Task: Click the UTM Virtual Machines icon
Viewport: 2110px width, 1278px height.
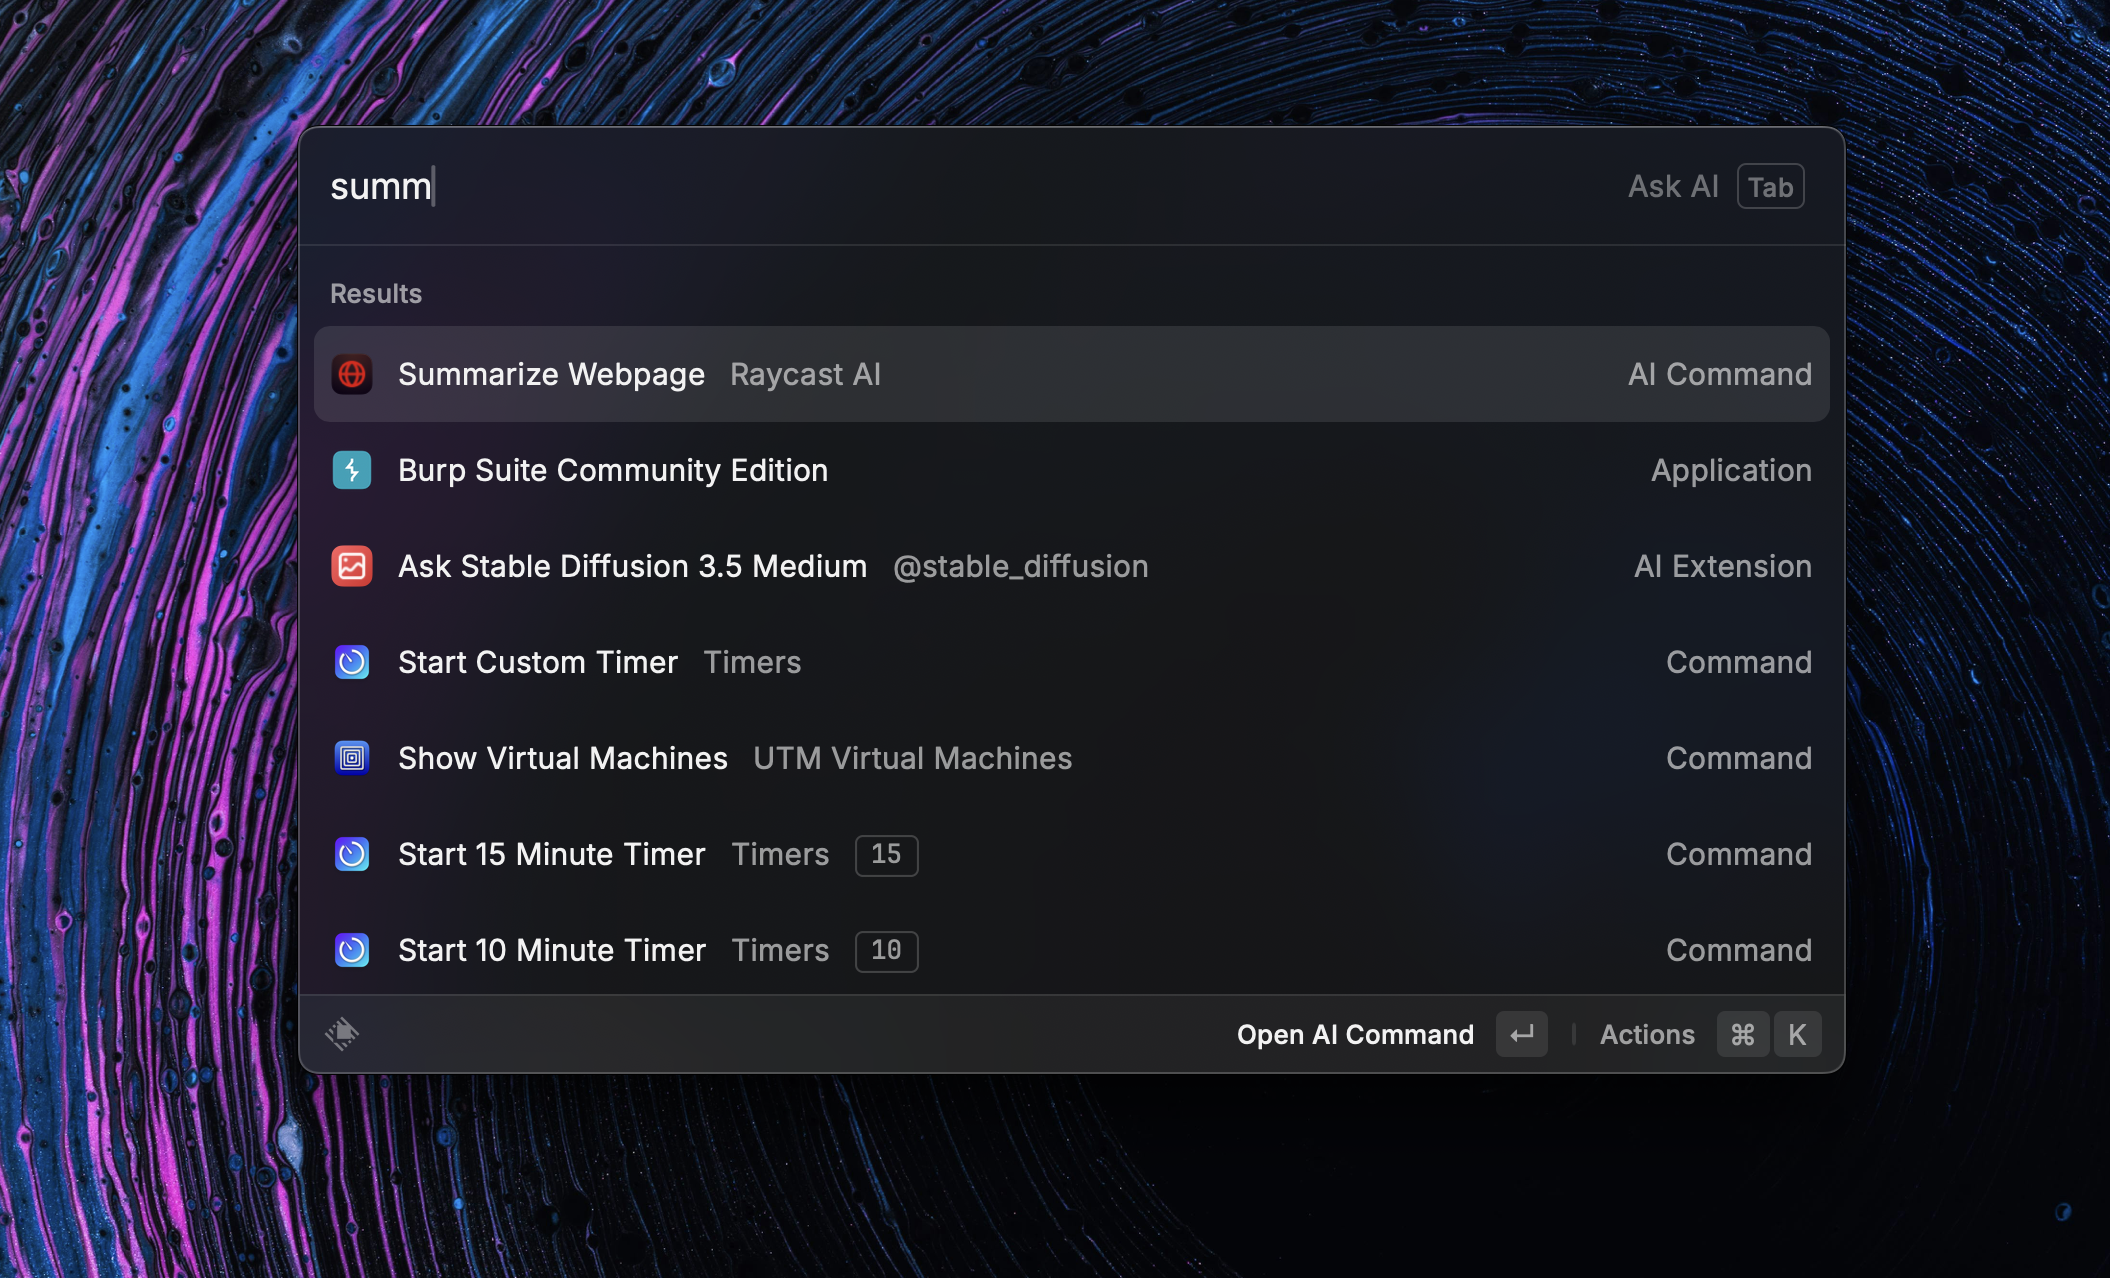Action: (352, 758)
